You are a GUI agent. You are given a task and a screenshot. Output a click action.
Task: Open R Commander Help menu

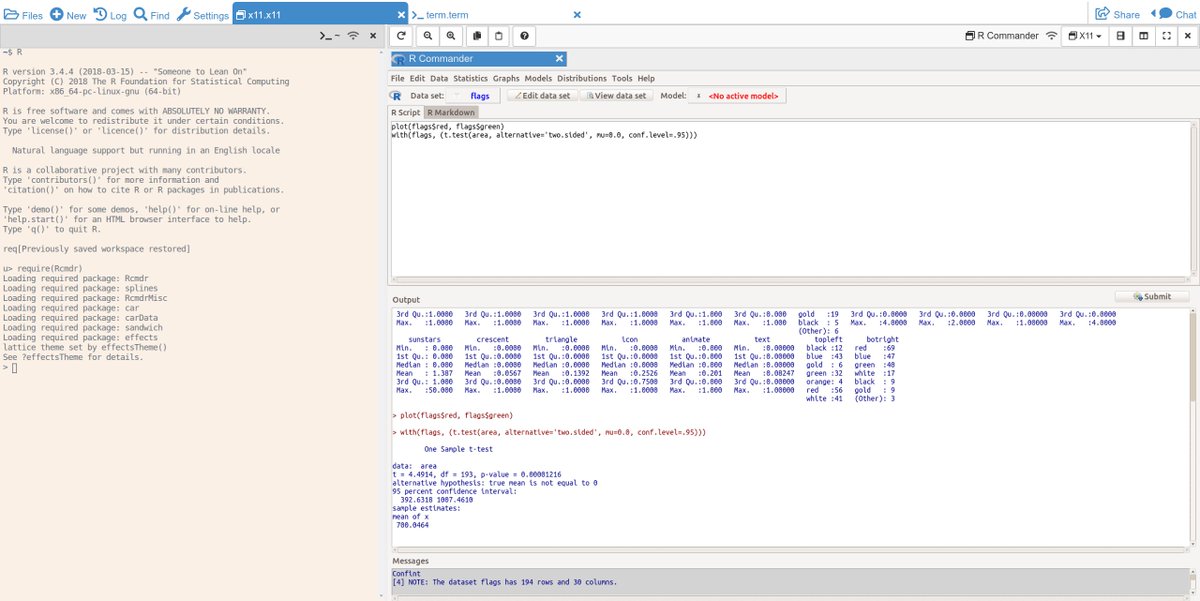pos(646,78)
